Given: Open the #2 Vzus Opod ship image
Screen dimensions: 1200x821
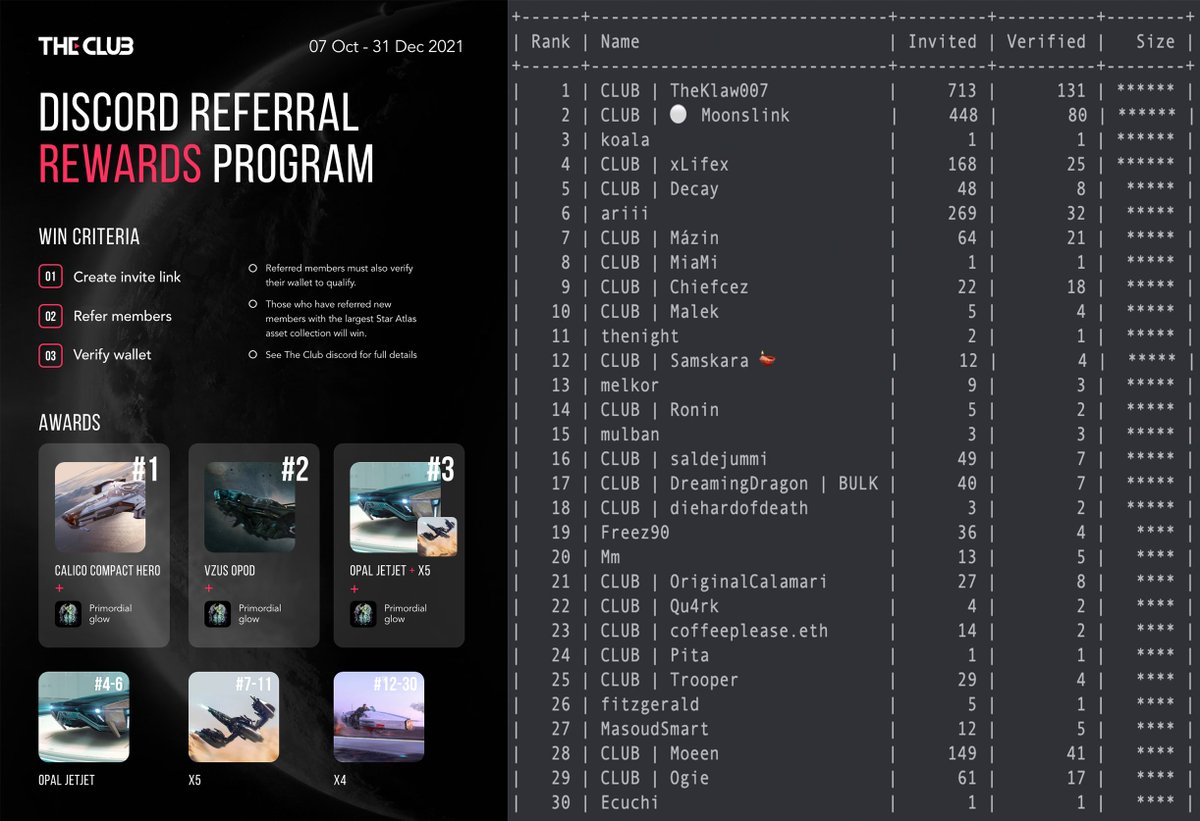Looking at the screenshot, I should coord(250,507).
